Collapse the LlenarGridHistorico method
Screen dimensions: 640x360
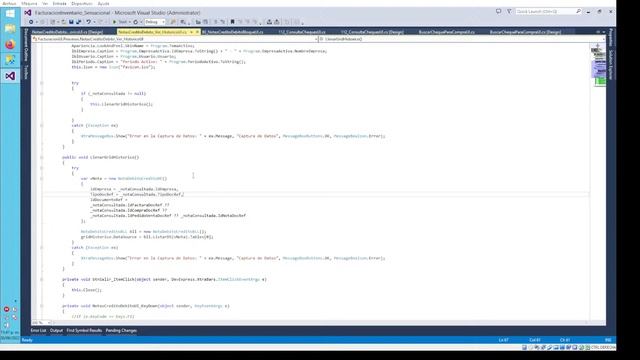pos(42,158)
